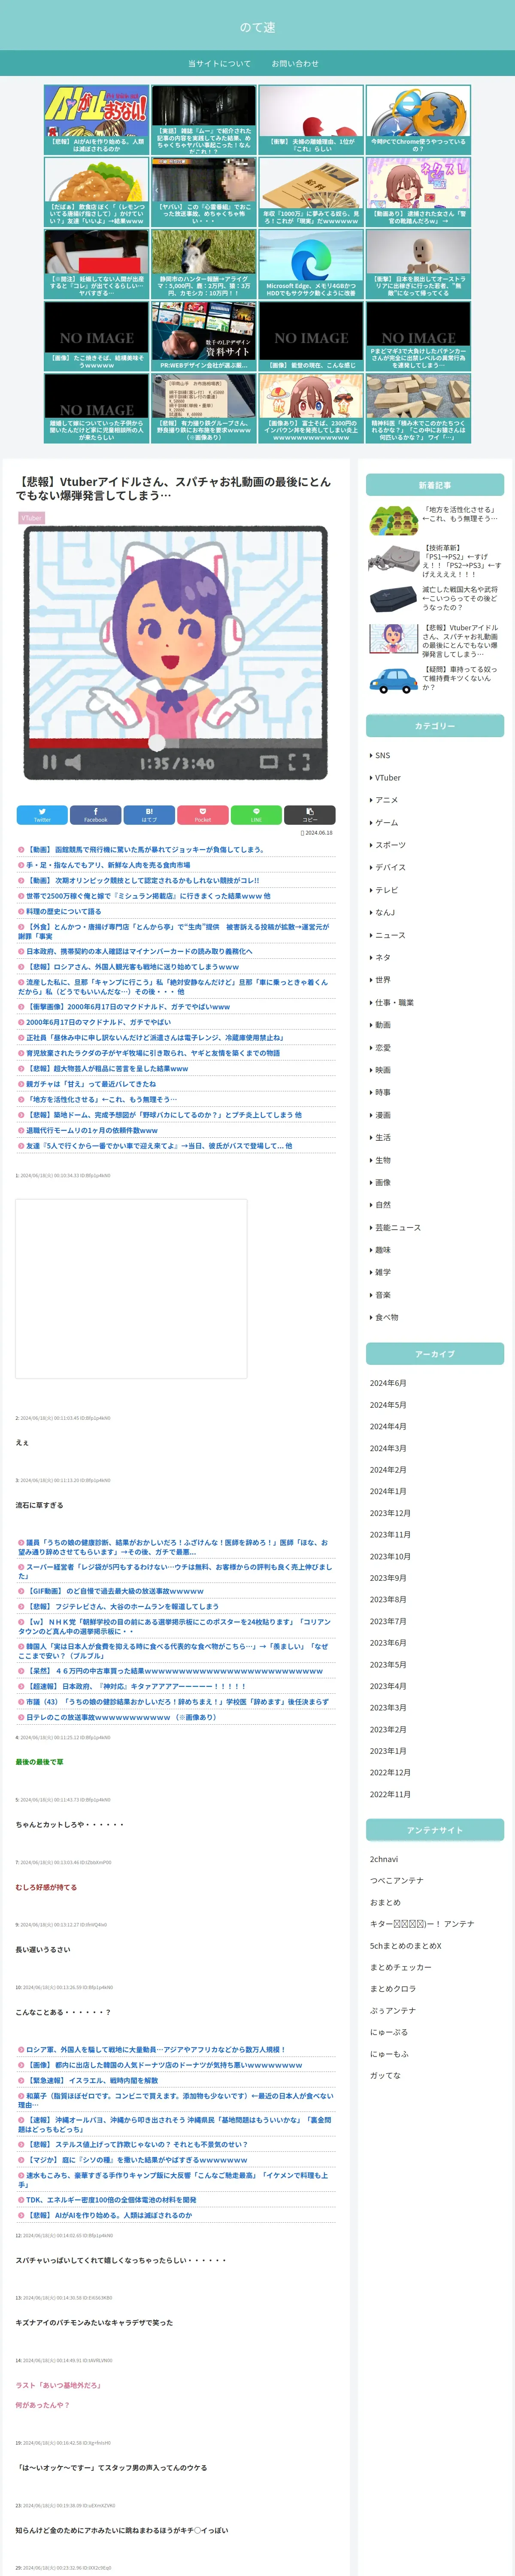Open link '料理の歴史について語る'
Image resolution: width=515 pixels, height=2576 pixels.
[x=63, y=911]
